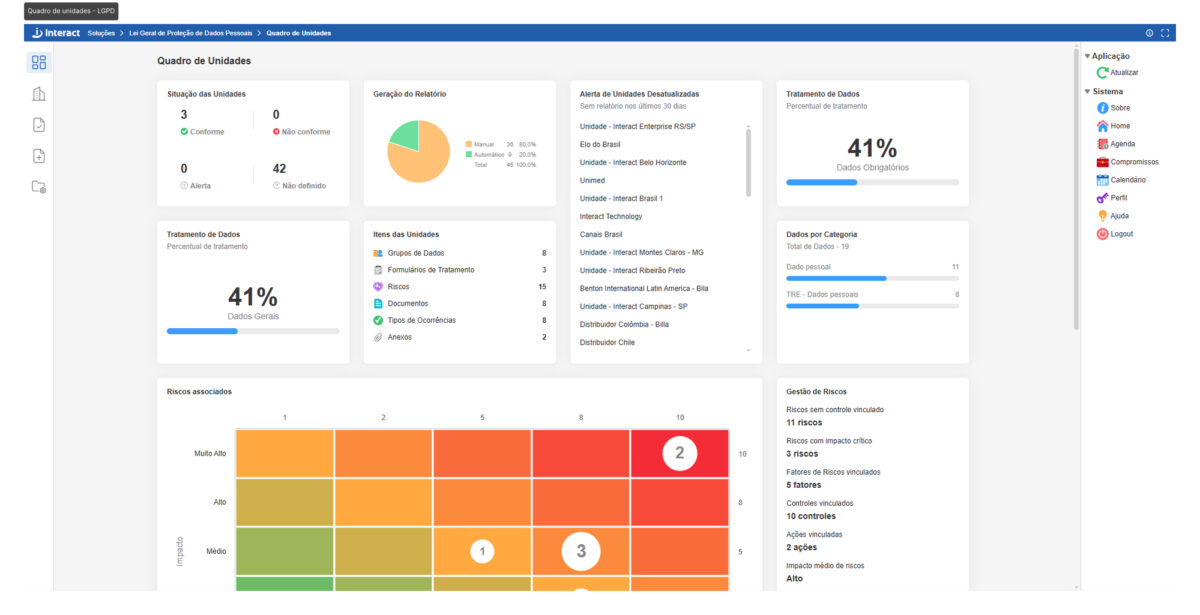Click the blue Sobre info icon
The width and height of the screenshot is (1200, 615).
coord(1102,108)
